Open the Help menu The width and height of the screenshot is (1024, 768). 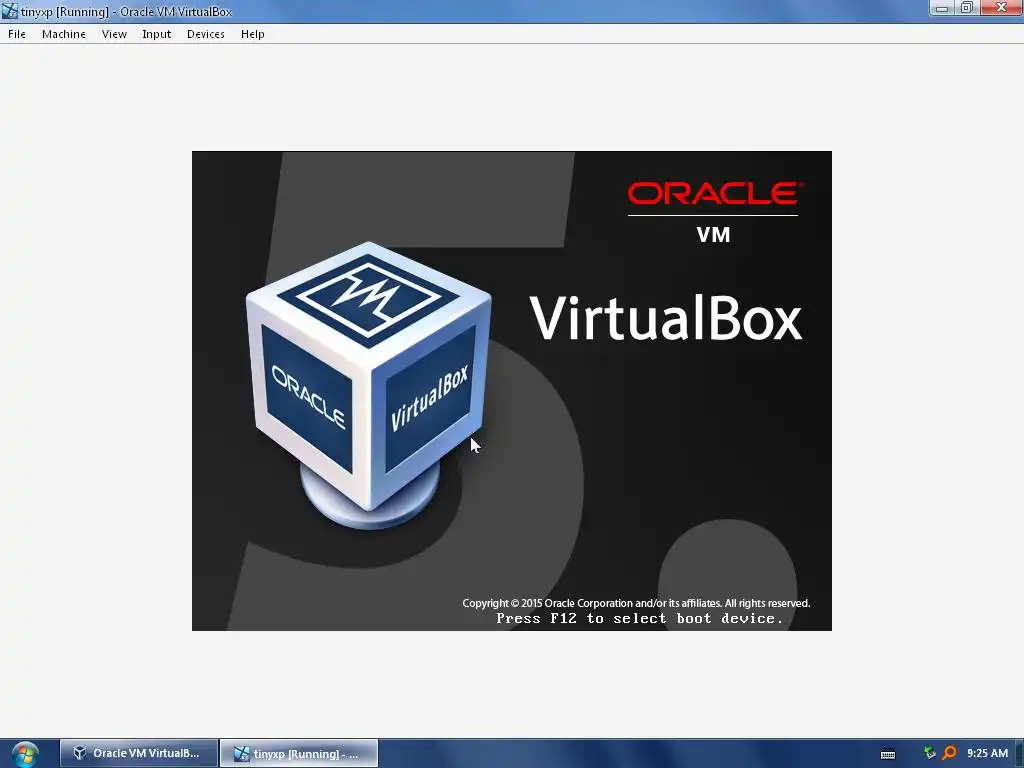pos(252,34)
